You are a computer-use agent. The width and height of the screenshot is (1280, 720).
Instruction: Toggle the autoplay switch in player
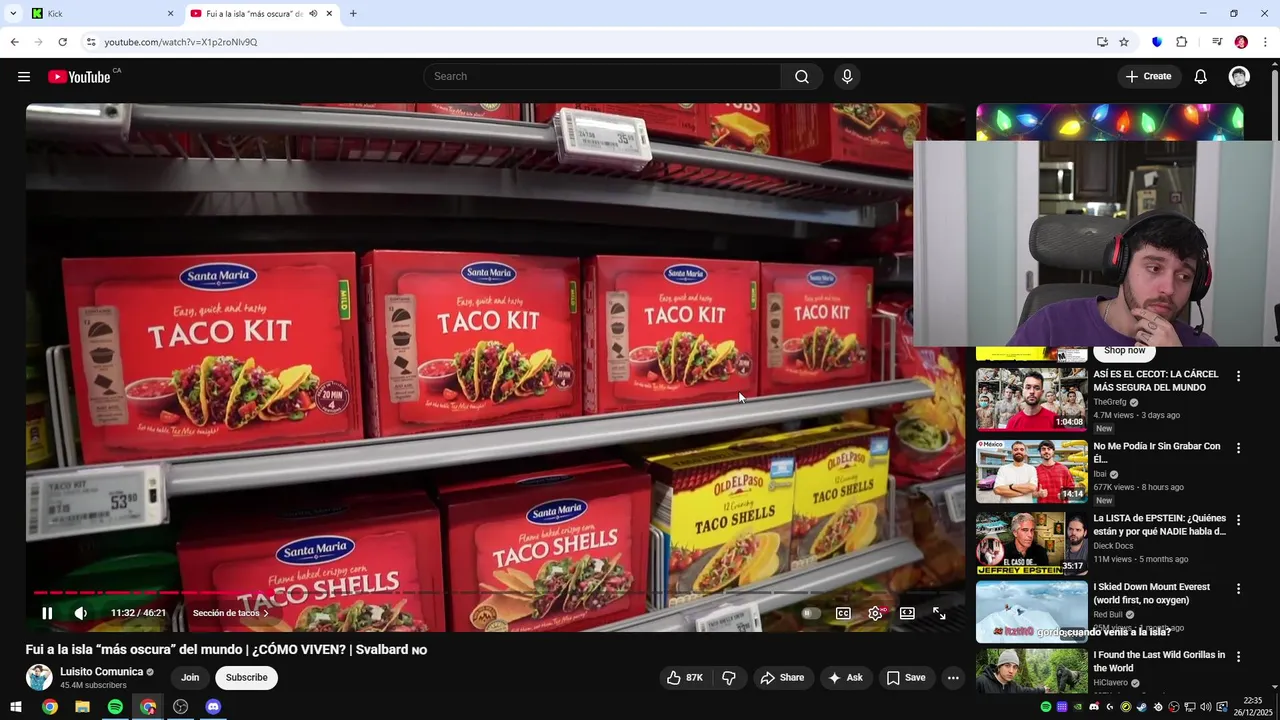click(811, 613)
